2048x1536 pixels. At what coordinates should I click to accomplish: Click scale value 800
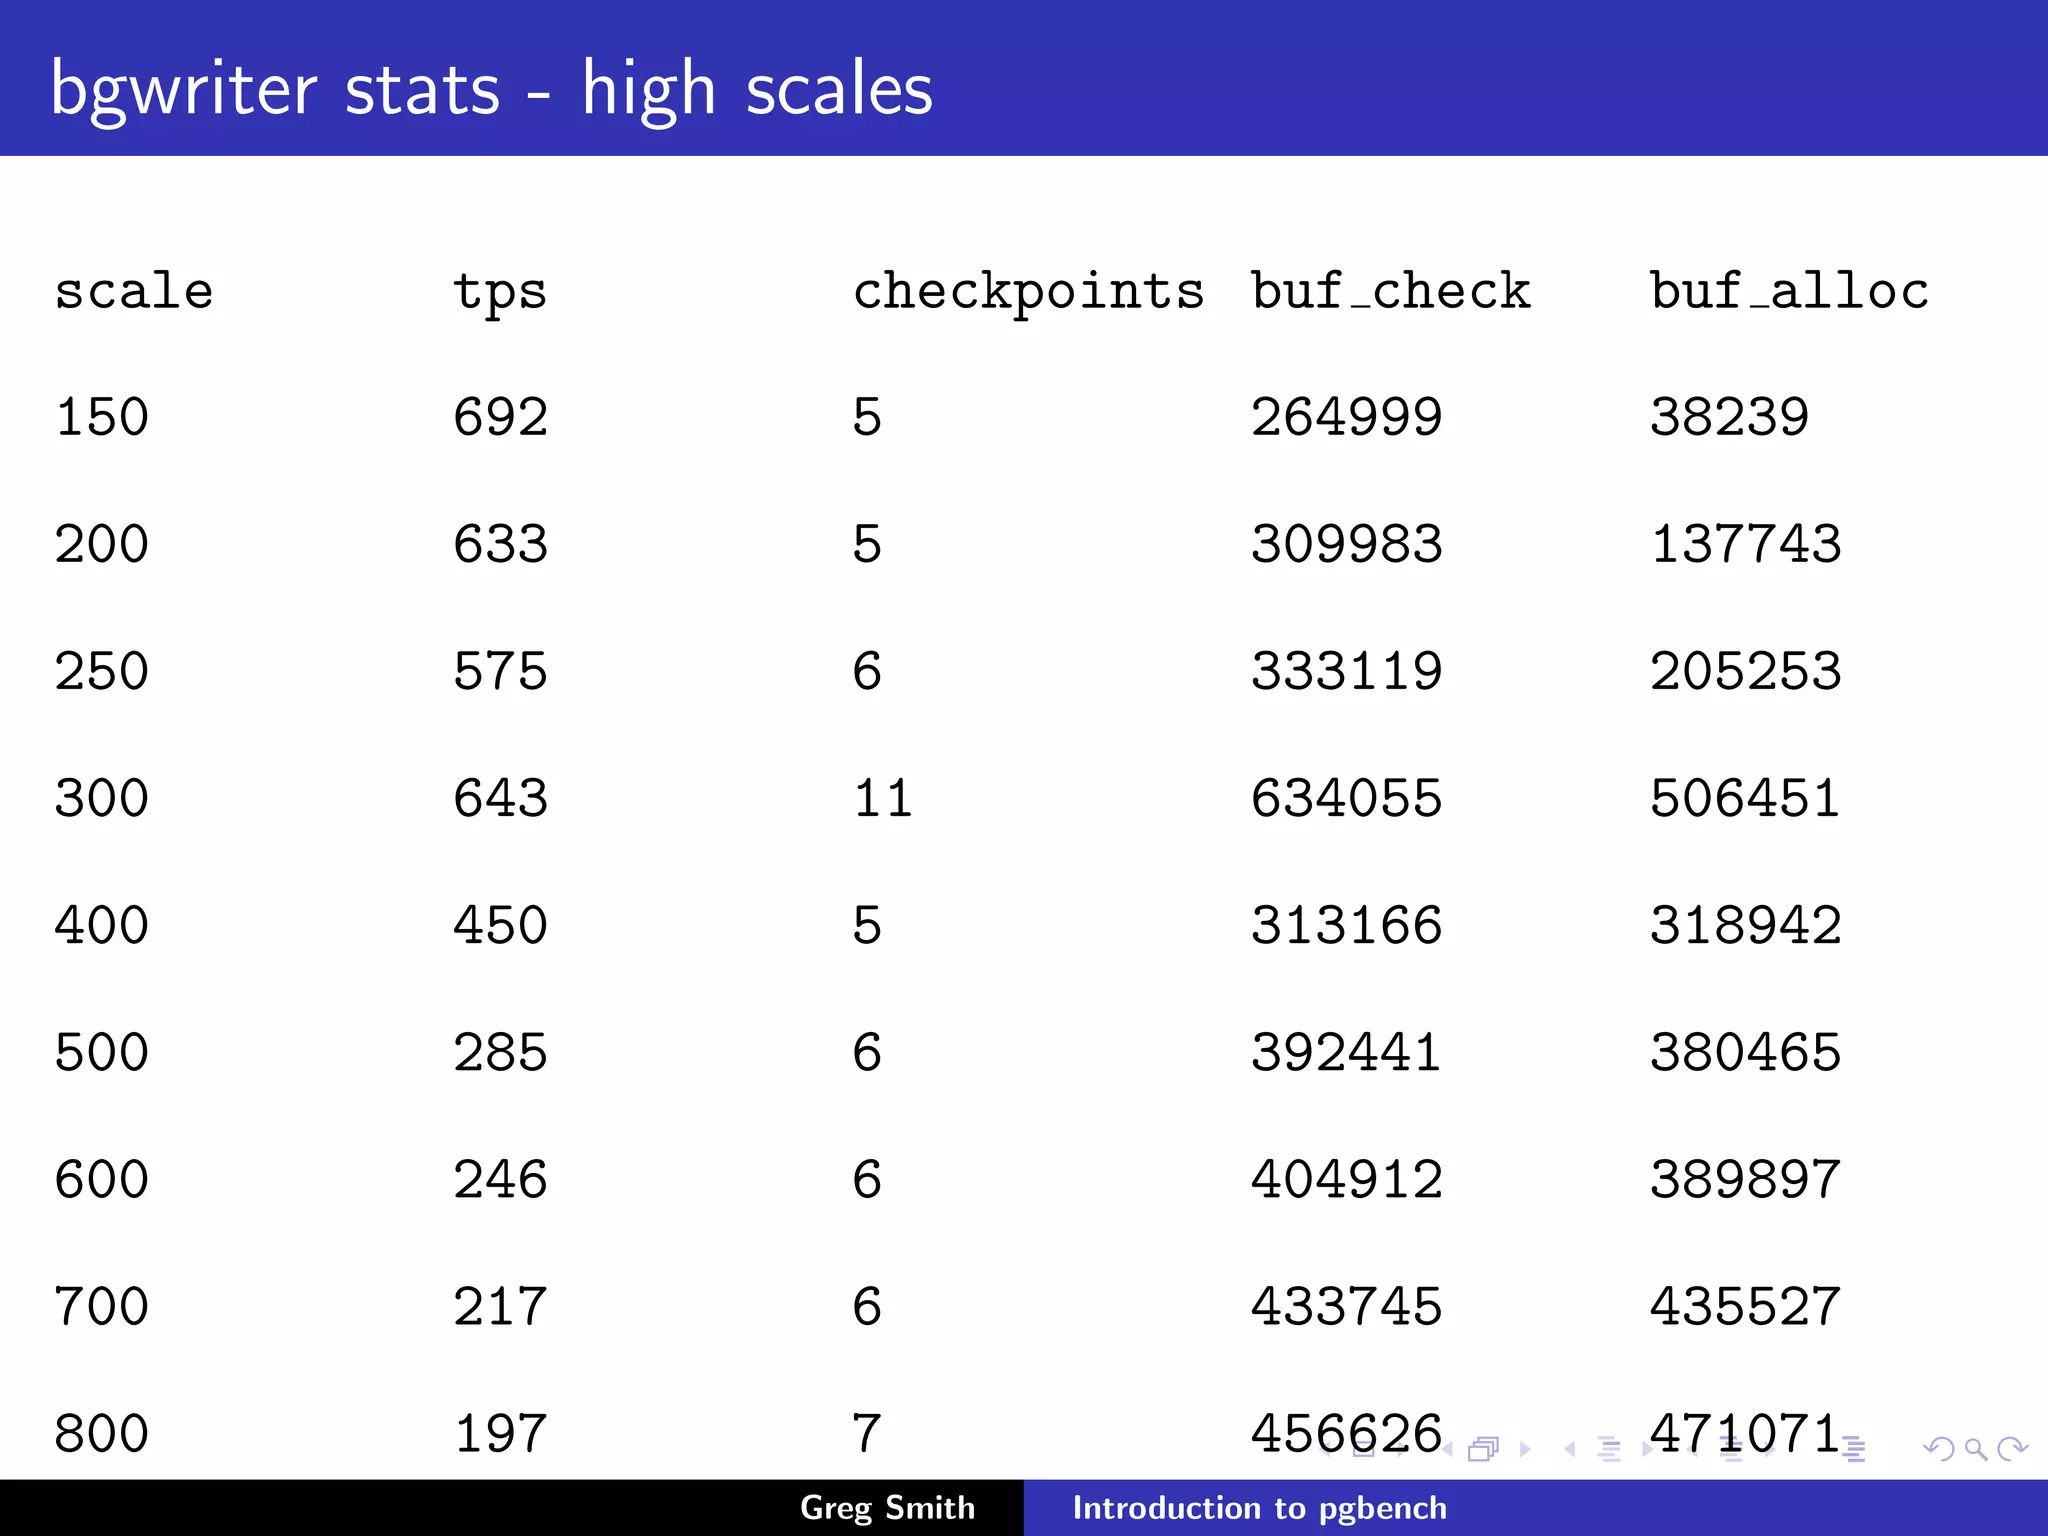pyautogui.click(x=102, y=1433)
